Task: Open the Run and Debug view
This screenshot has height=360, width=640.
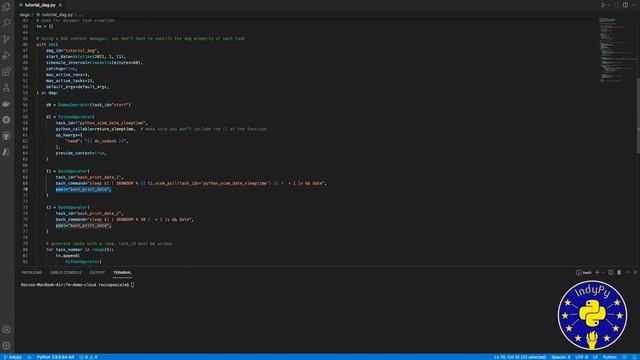Action: tap(6, 55)
